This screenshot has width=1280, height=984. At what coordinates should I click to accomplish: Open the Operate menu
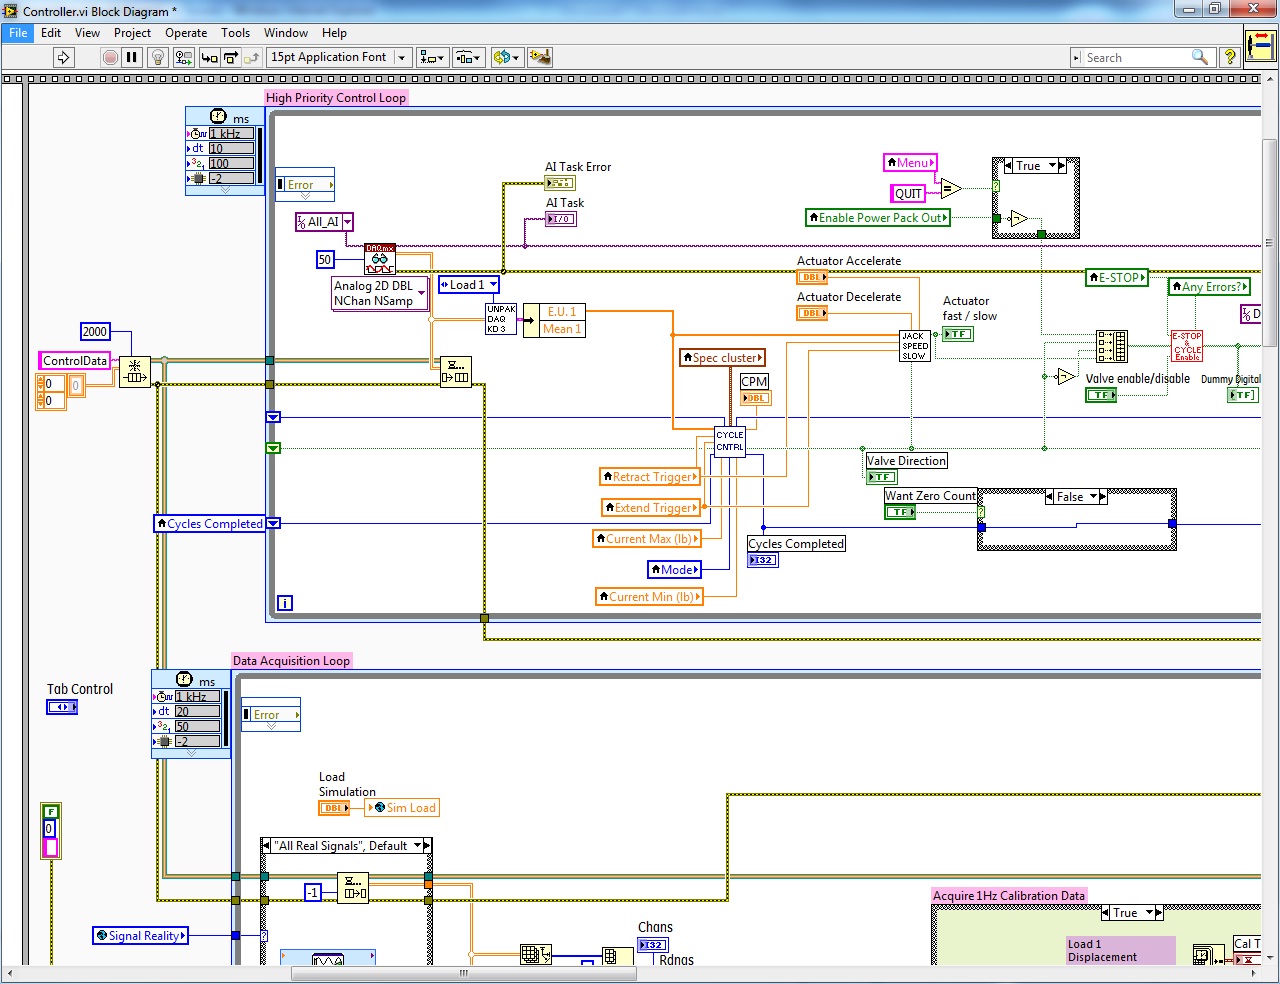(x=186, y=33)
